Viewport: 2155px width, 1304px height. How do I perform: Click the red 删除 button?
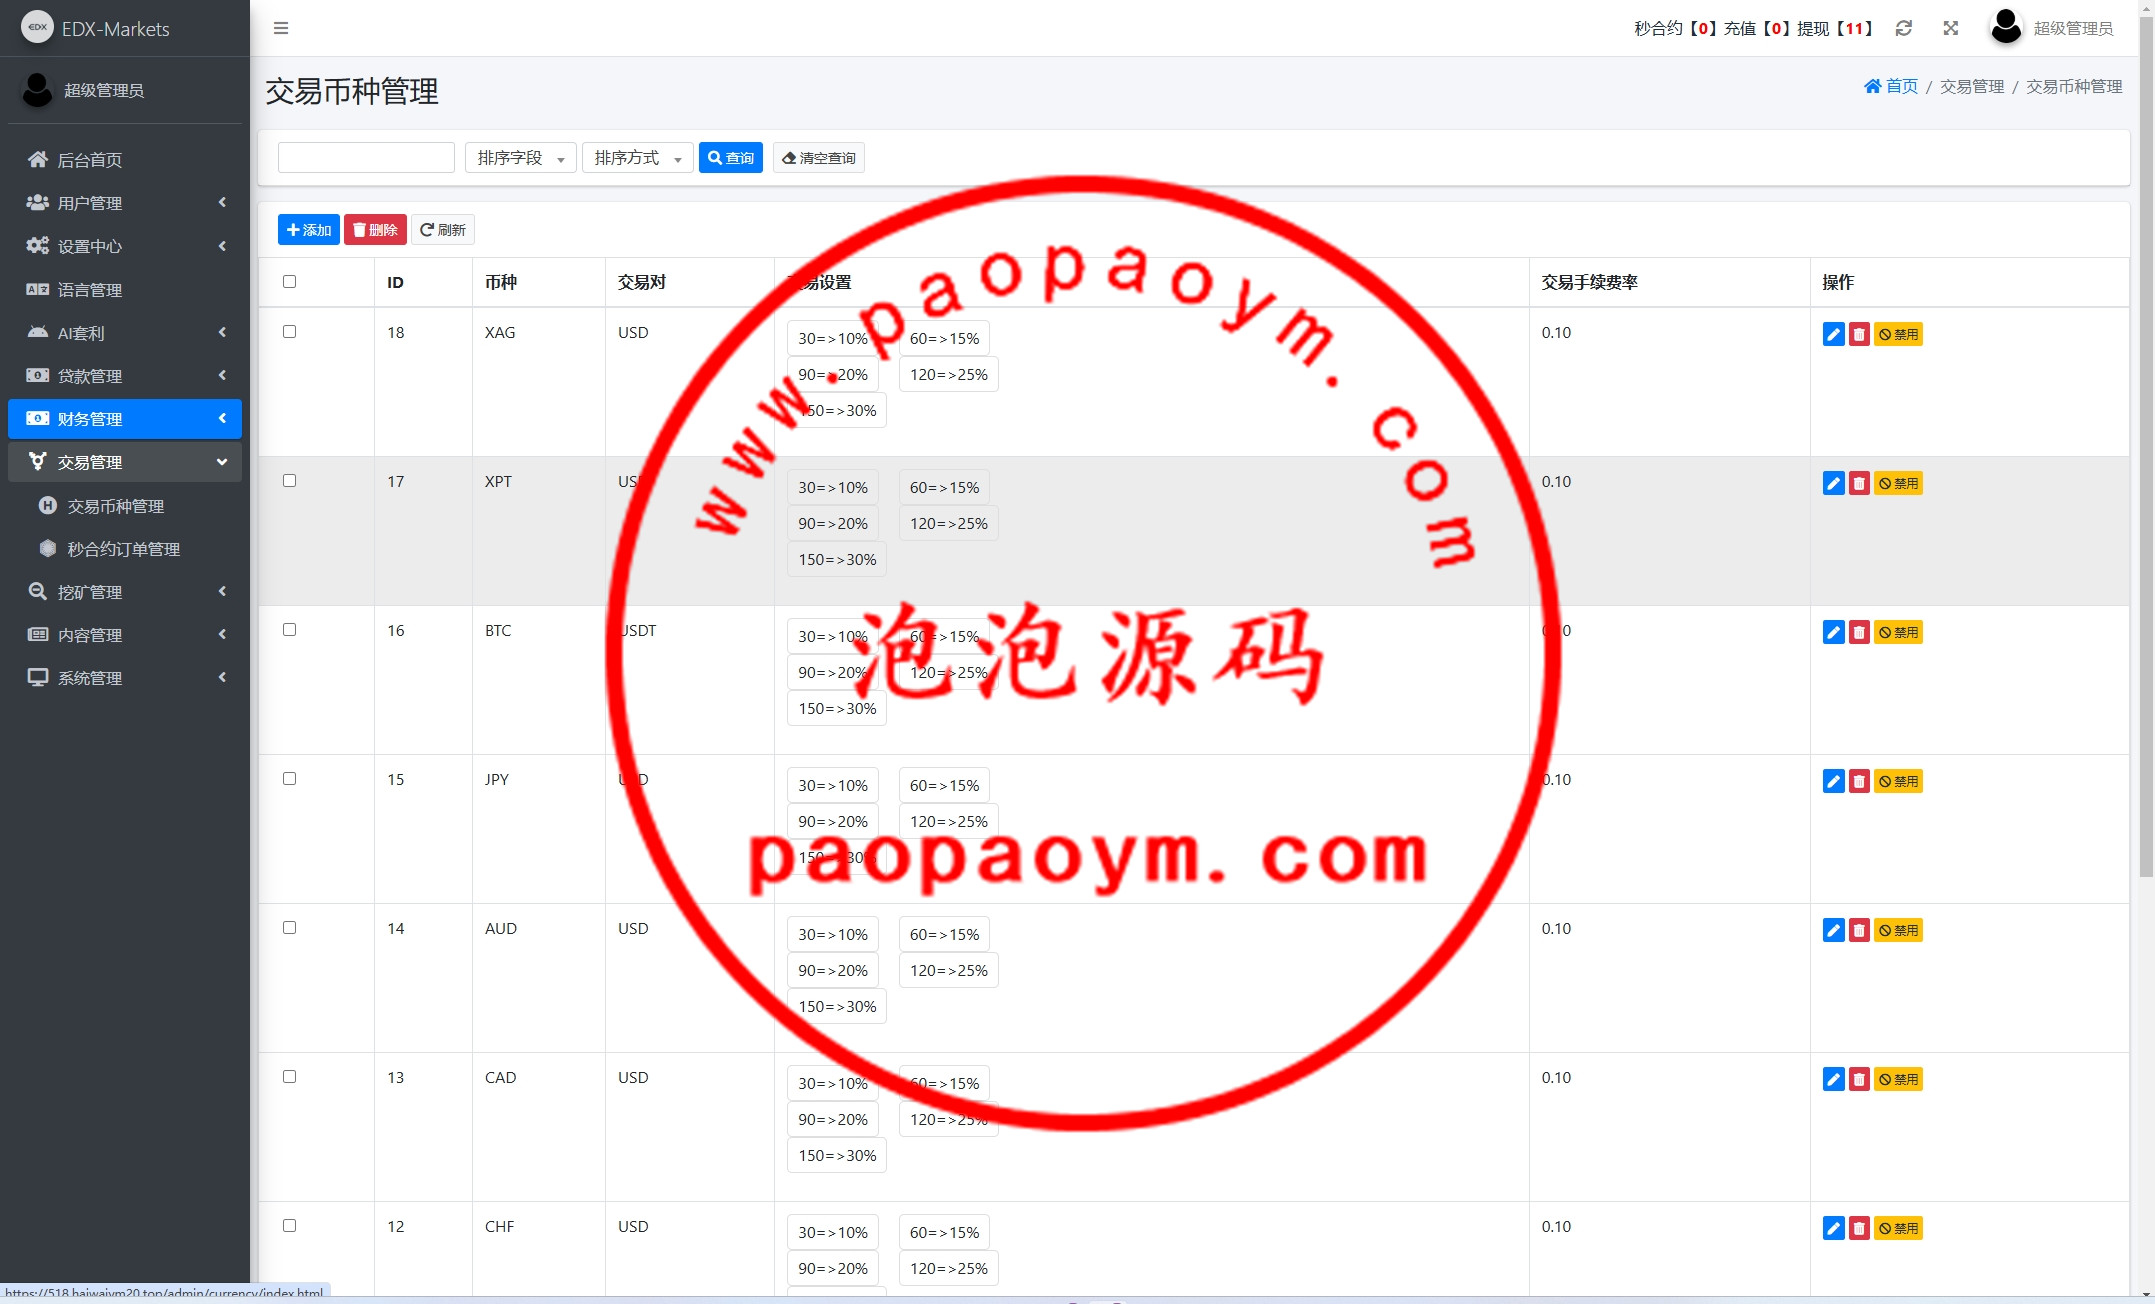[x=375, y=230]
